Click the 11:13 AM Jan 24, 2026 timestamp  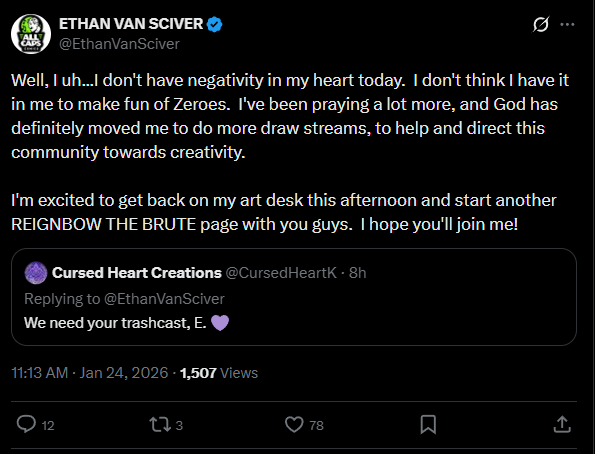90,373
